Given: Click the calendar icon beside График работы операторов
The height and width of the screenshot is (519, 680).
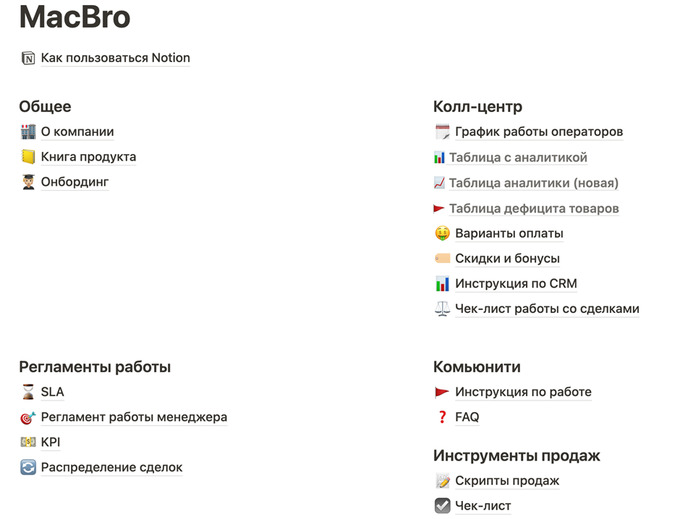Looking at the screenshot, I should click(442, 132).
